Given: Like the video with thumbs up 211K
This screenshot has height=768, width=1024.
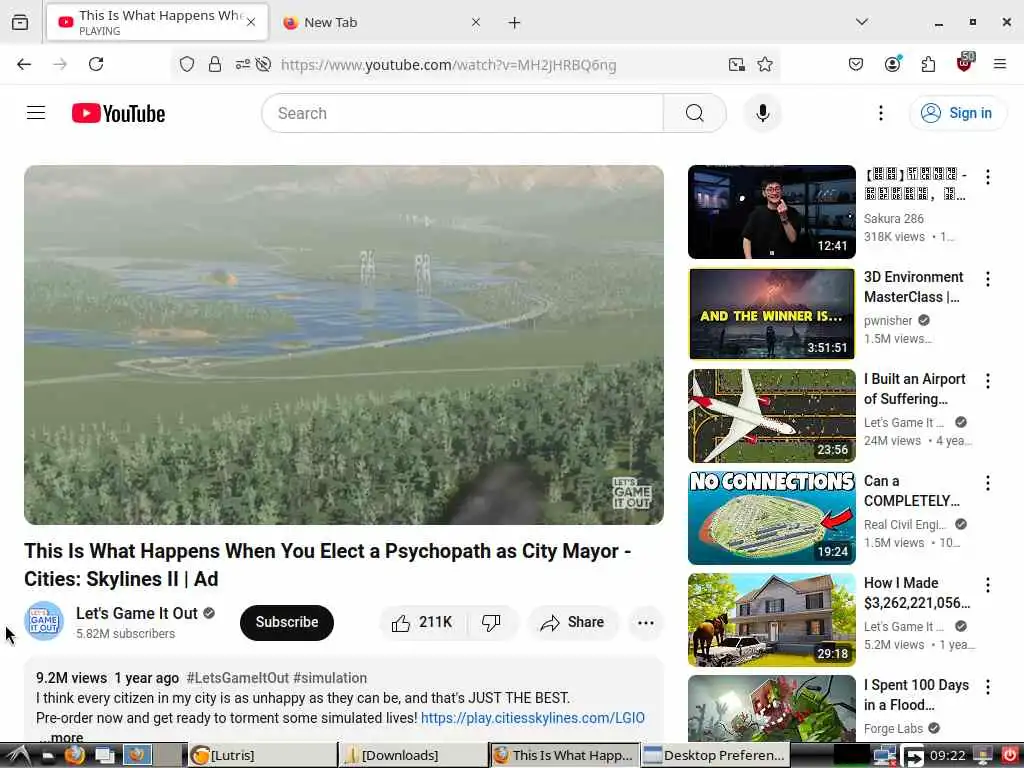Looking at the screenshot, I should 422,622.
